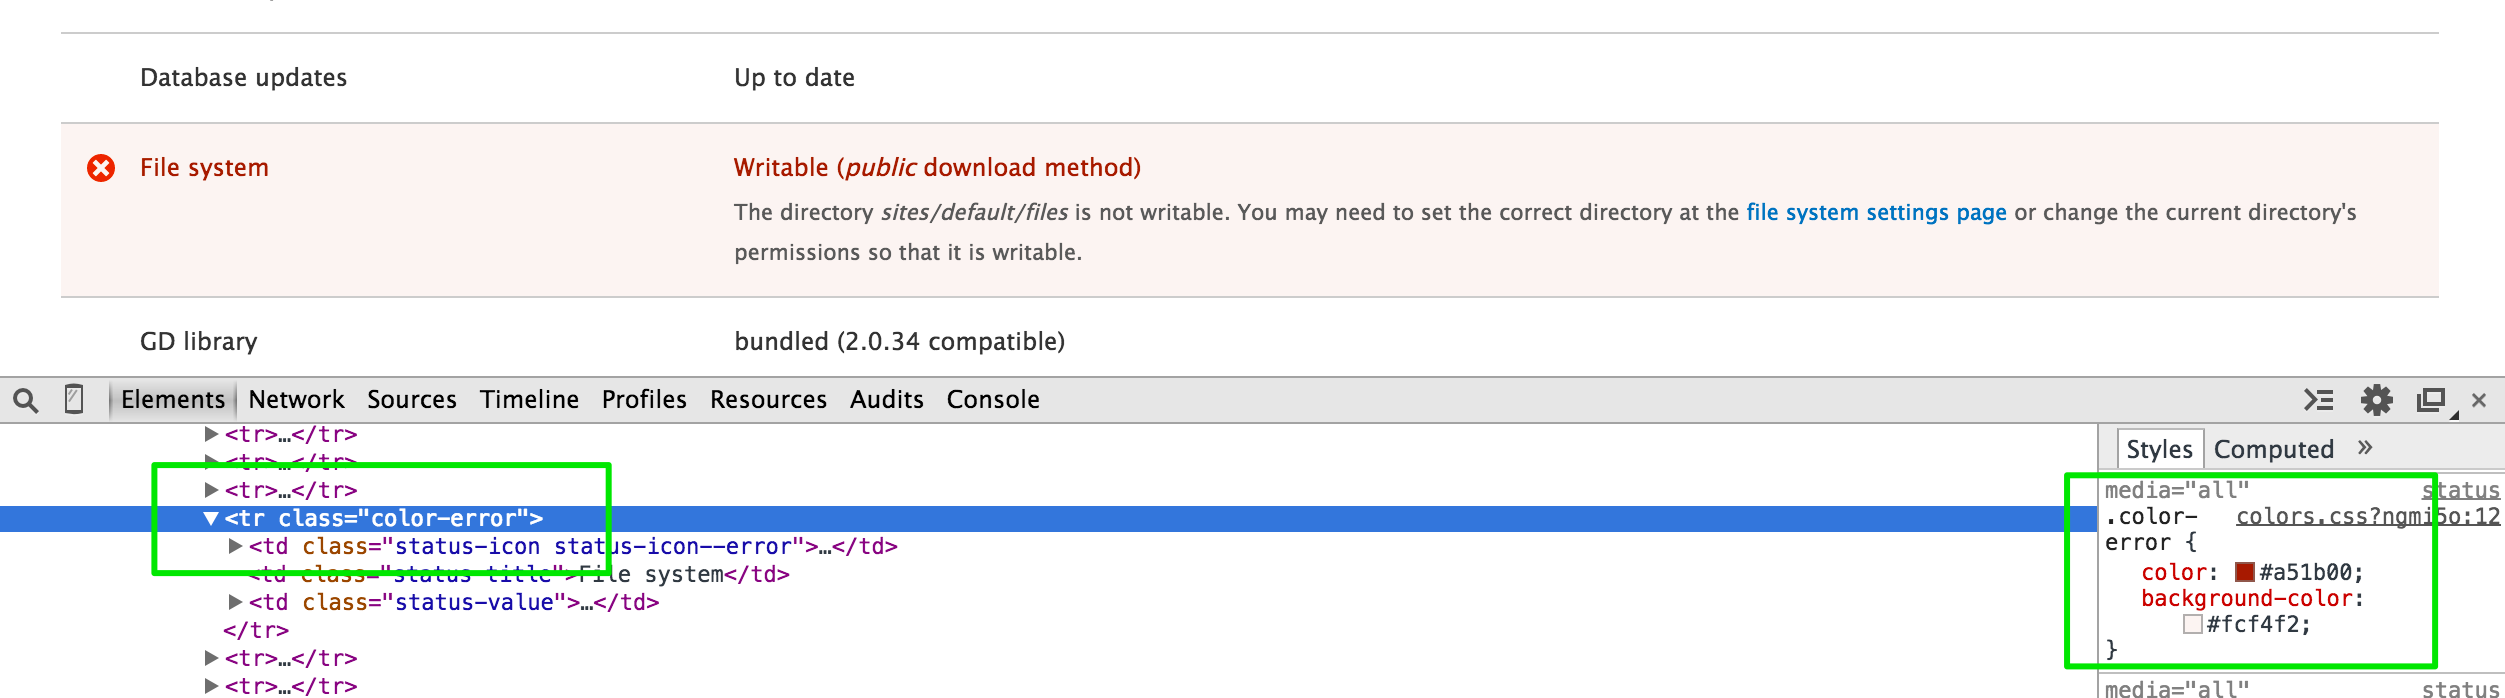Open DevTools settings gear icon
2505x698 pixels.
coord(2376,400)
